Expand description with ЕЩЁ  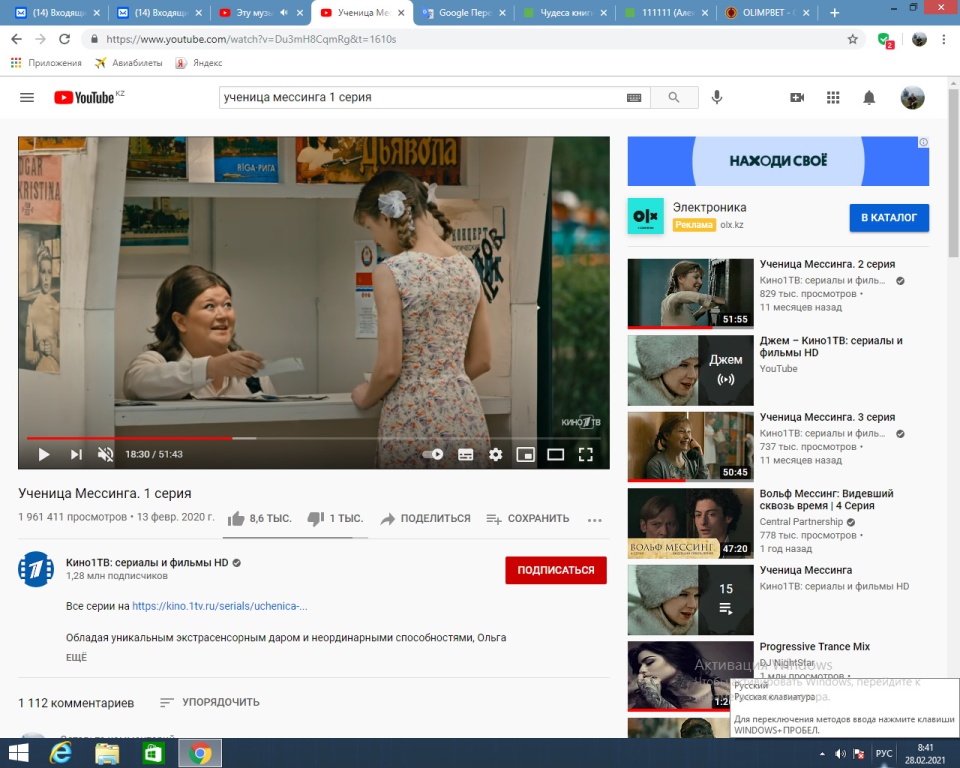click(x=77, y=657)
